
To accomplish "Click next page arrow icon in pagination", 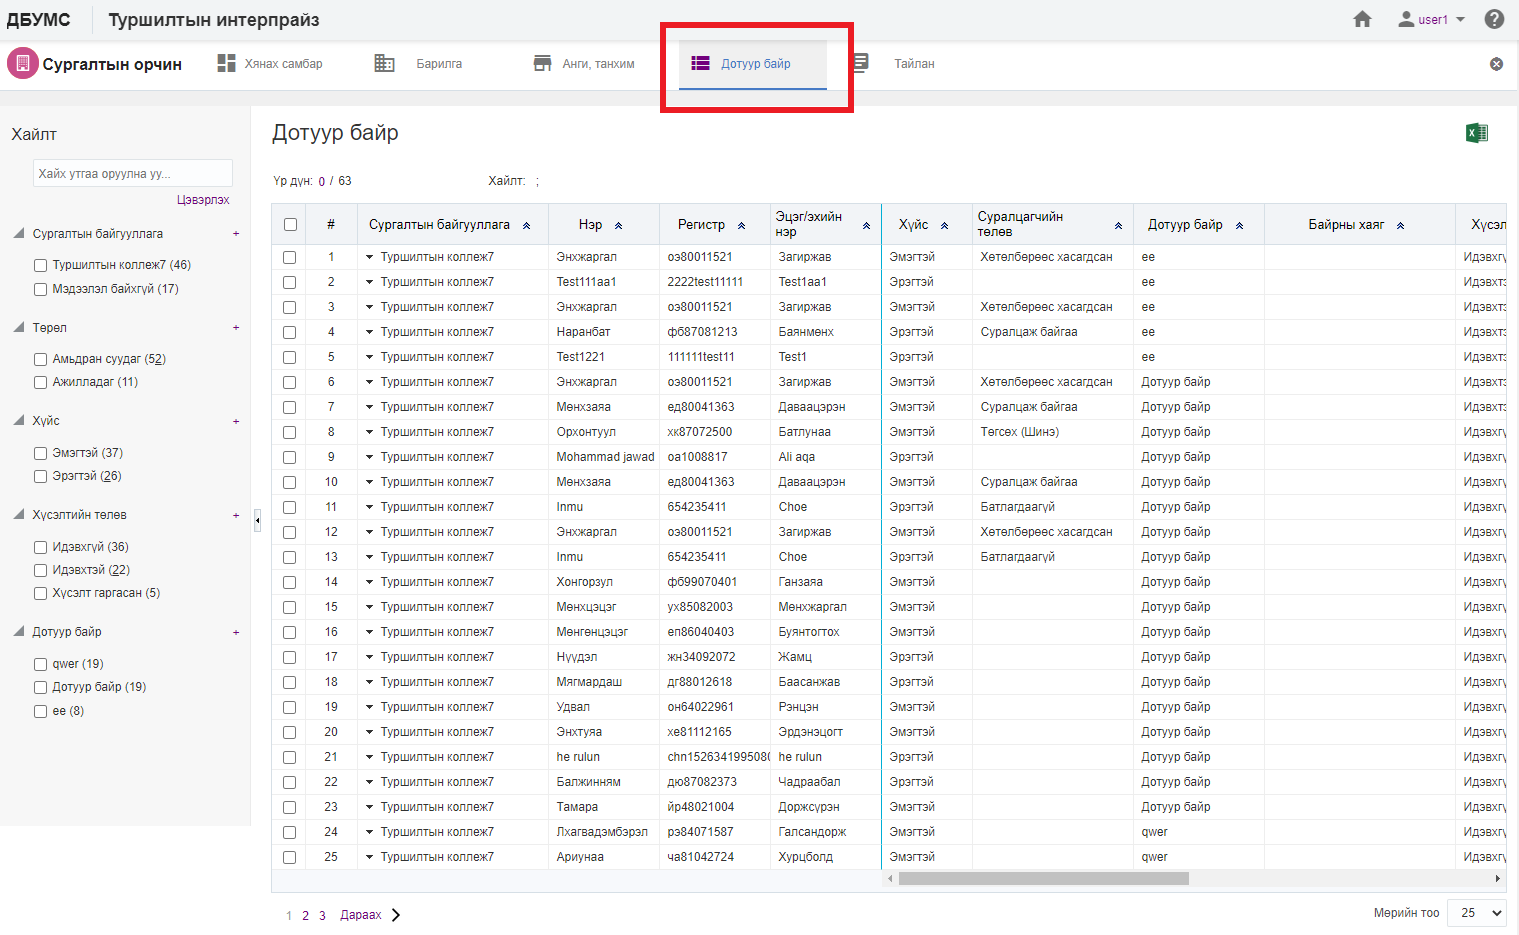I will point(396,915).
